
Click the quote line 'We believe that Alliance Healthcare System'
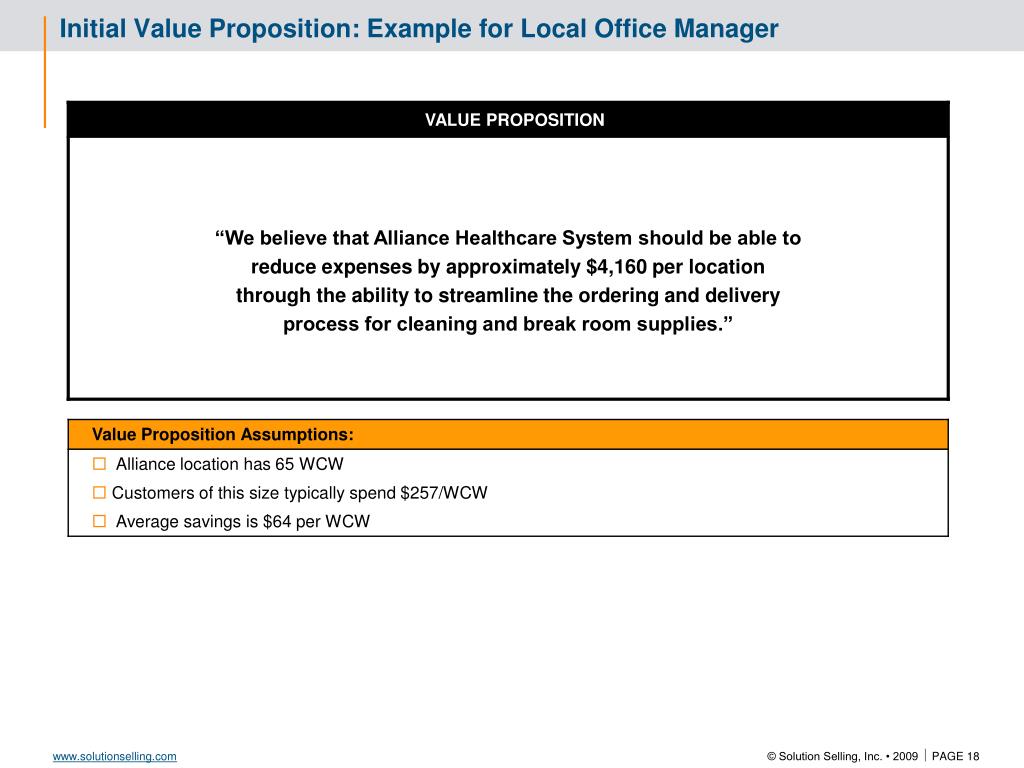point(508,238)
